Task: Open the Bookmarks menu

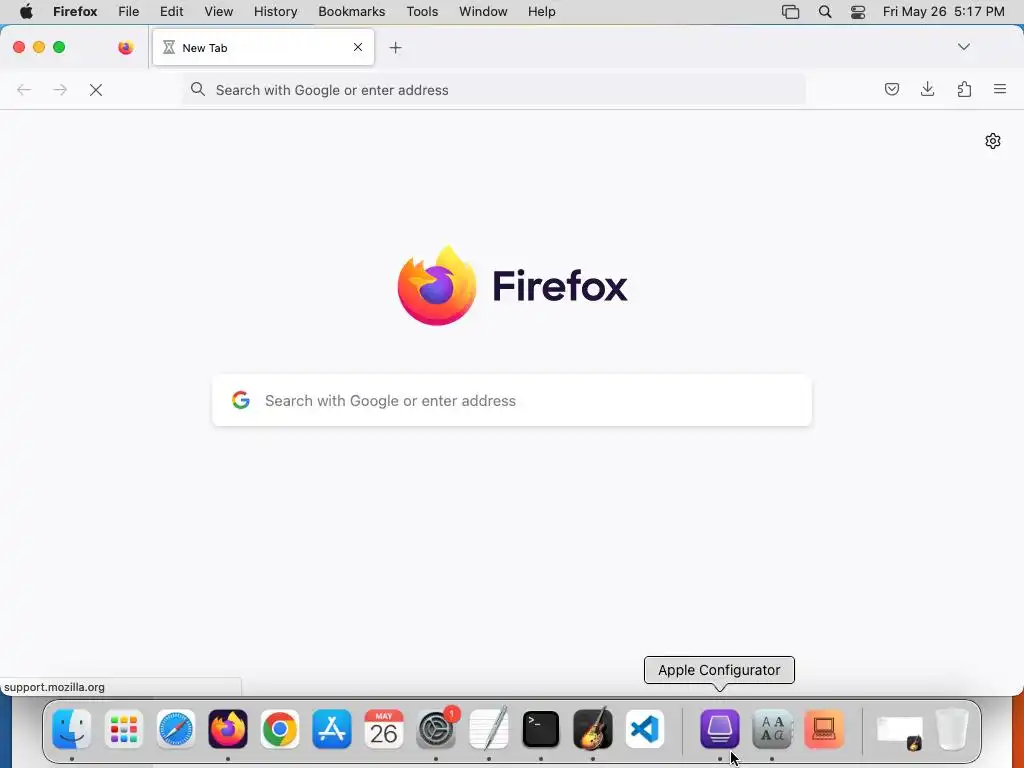Action: (x=351, y=12)
